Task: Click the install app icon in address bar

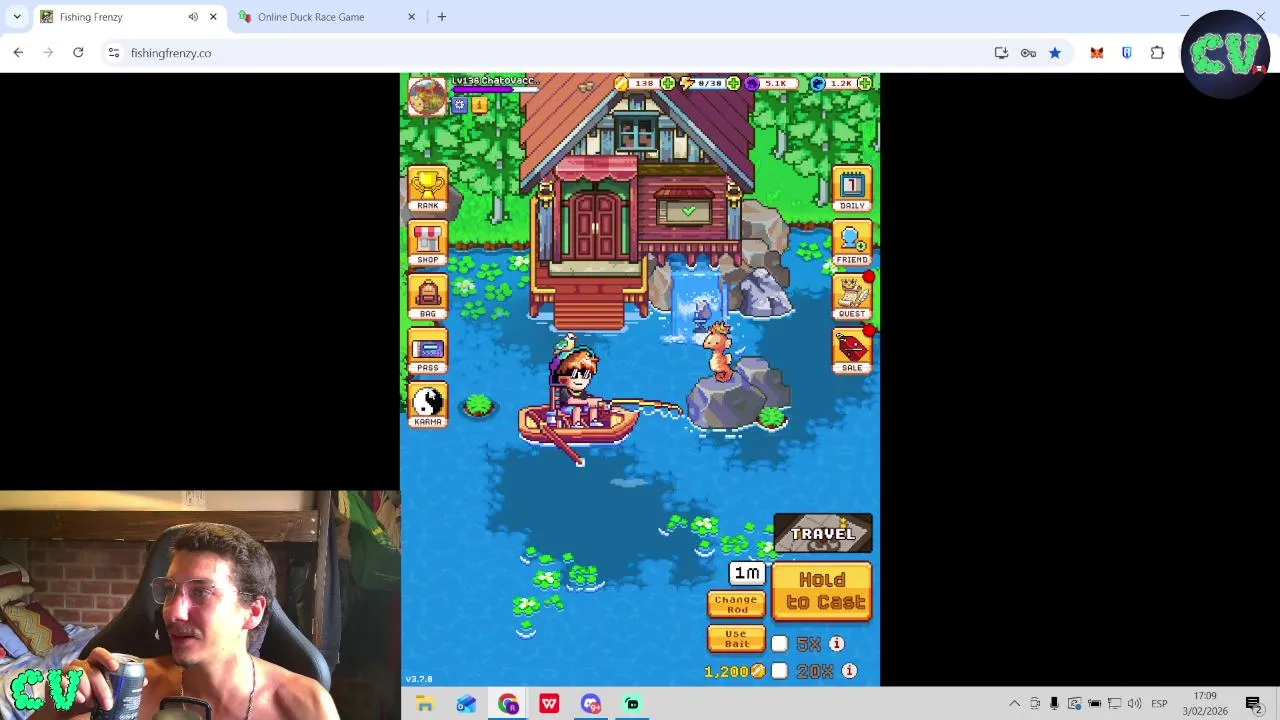Action: [1001, 53]
